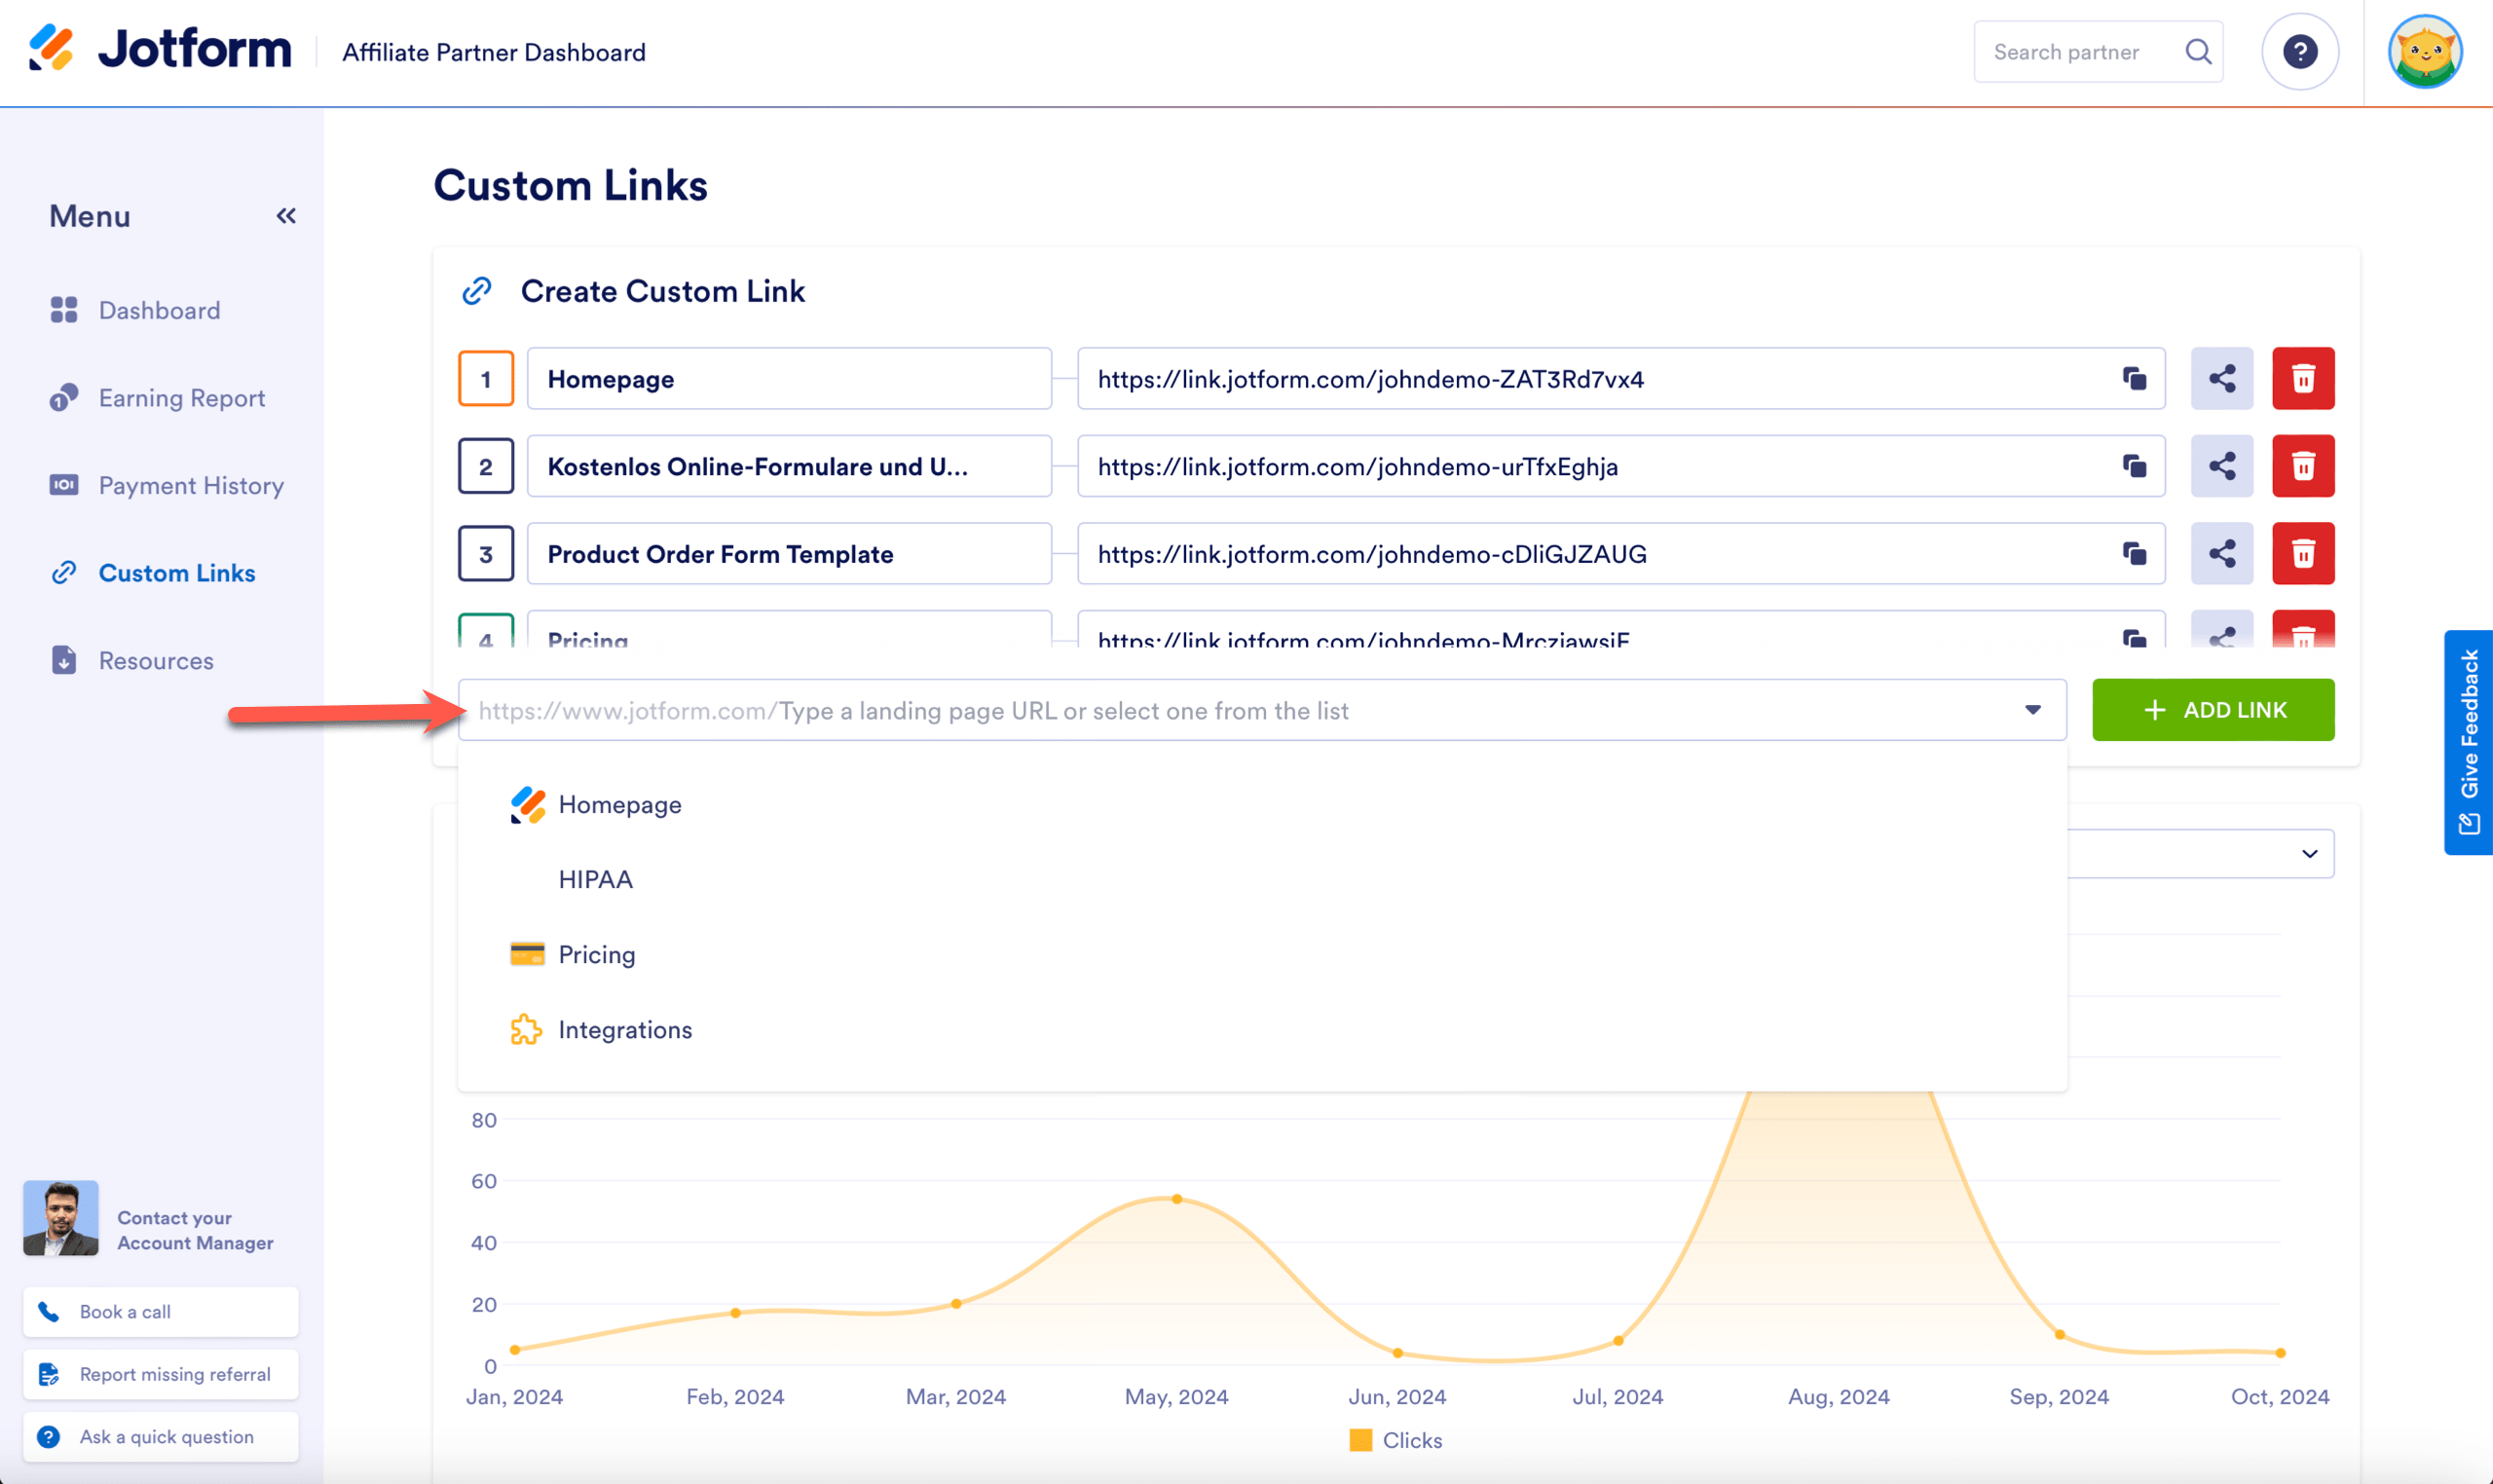Image resolution: width=2493 pixels, height=1484 pixels.
Task: Click the search magnifier icon
Action: tap(2197, 52)
